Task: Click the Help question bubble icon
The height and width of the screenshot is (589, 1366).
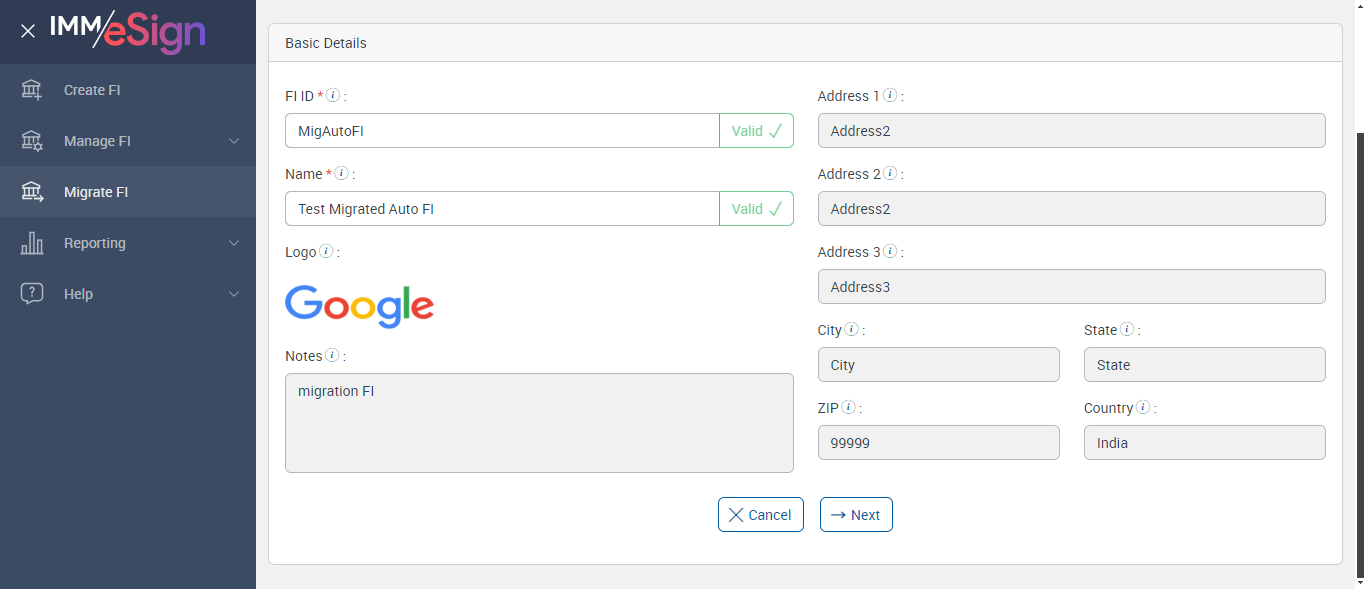Action: [32, 294]
